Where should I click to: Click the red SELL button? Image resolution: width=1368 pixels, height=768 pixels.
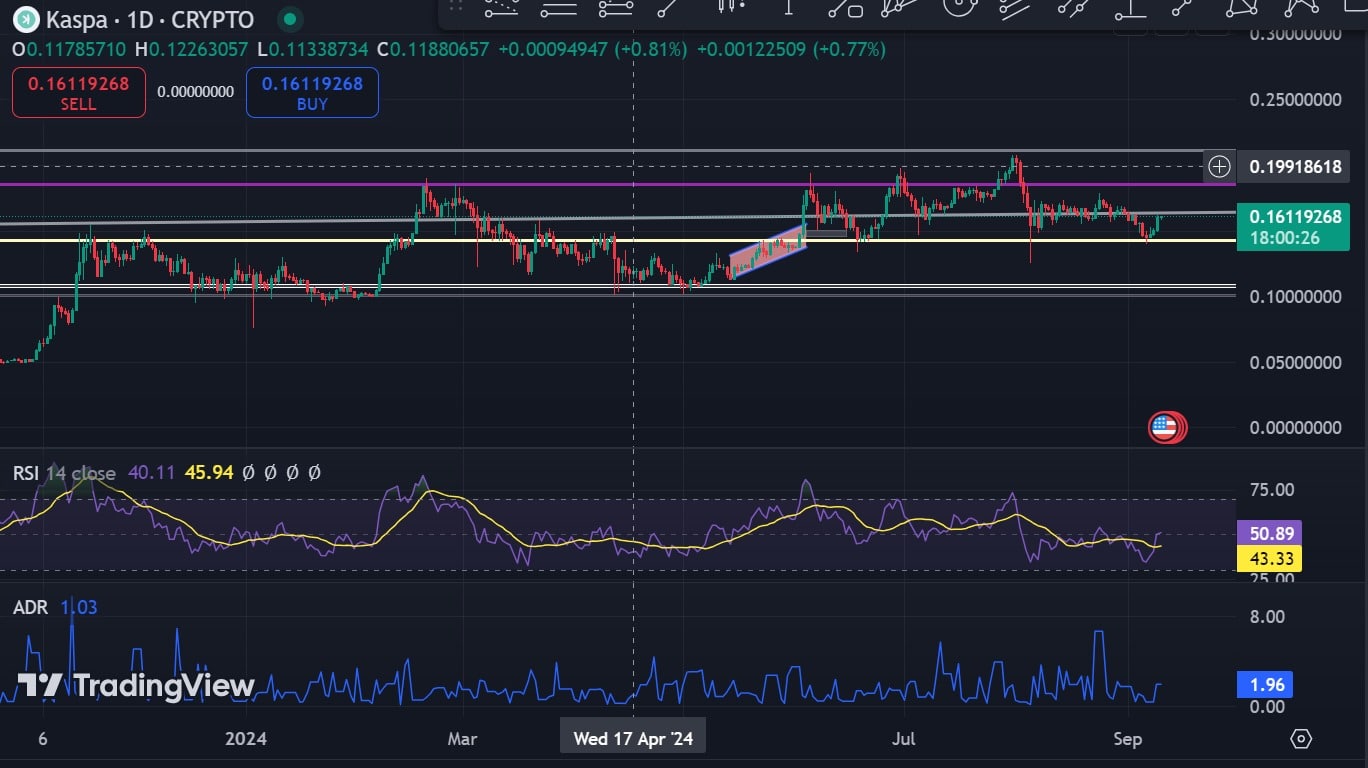tap(78, 92)
